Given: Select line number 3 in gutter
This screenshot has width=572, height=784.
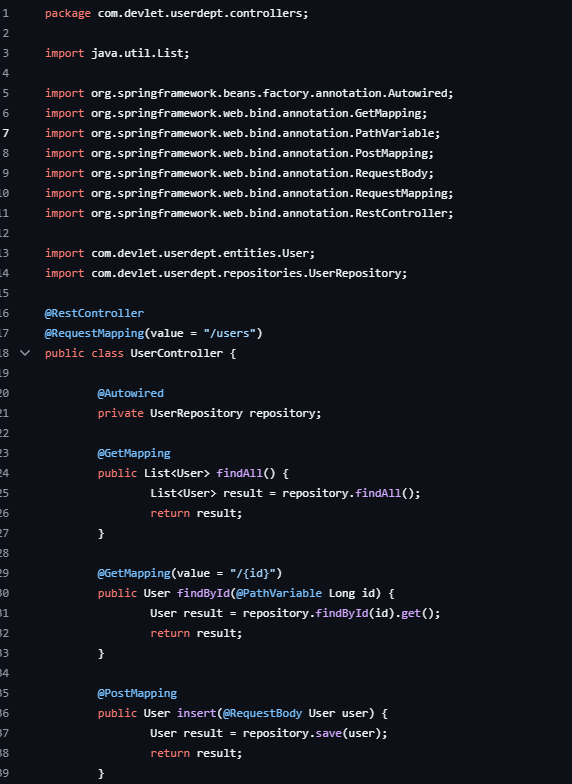Looking at the screenshot, I should (x=6, y=53).
